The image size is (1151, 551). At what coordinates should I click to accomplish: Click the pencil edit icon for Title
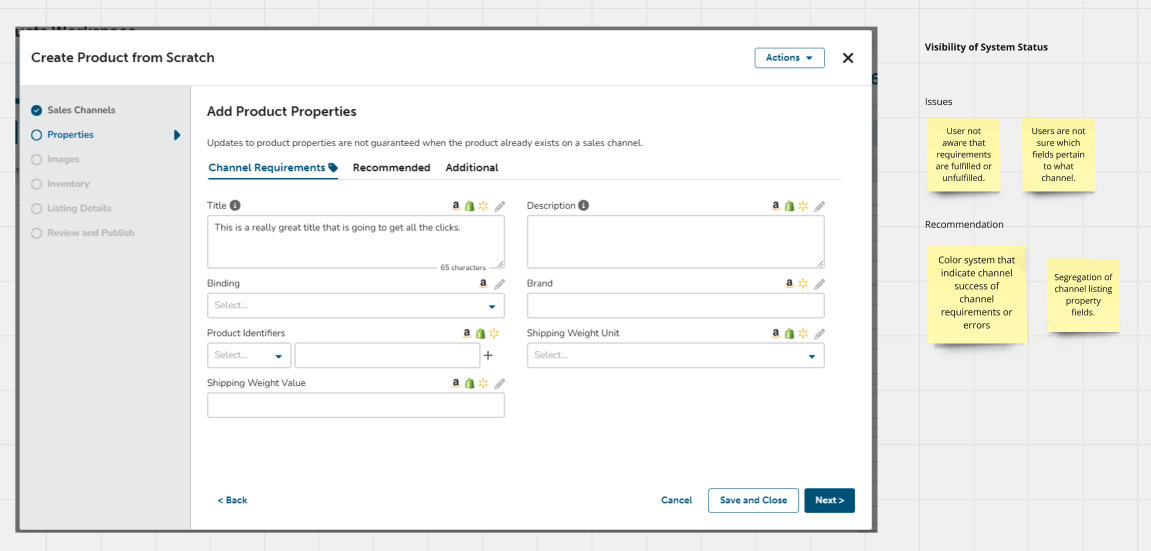(500, 206)
